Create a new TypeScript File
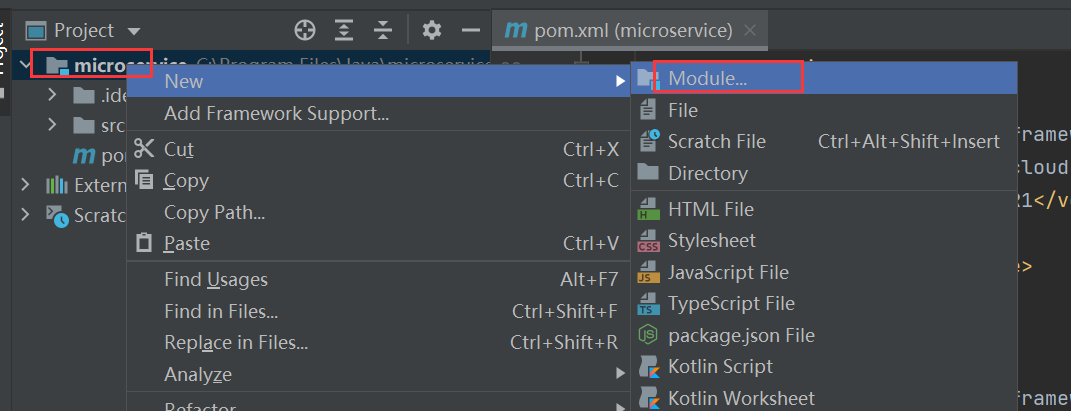 (x=824, y=303)
